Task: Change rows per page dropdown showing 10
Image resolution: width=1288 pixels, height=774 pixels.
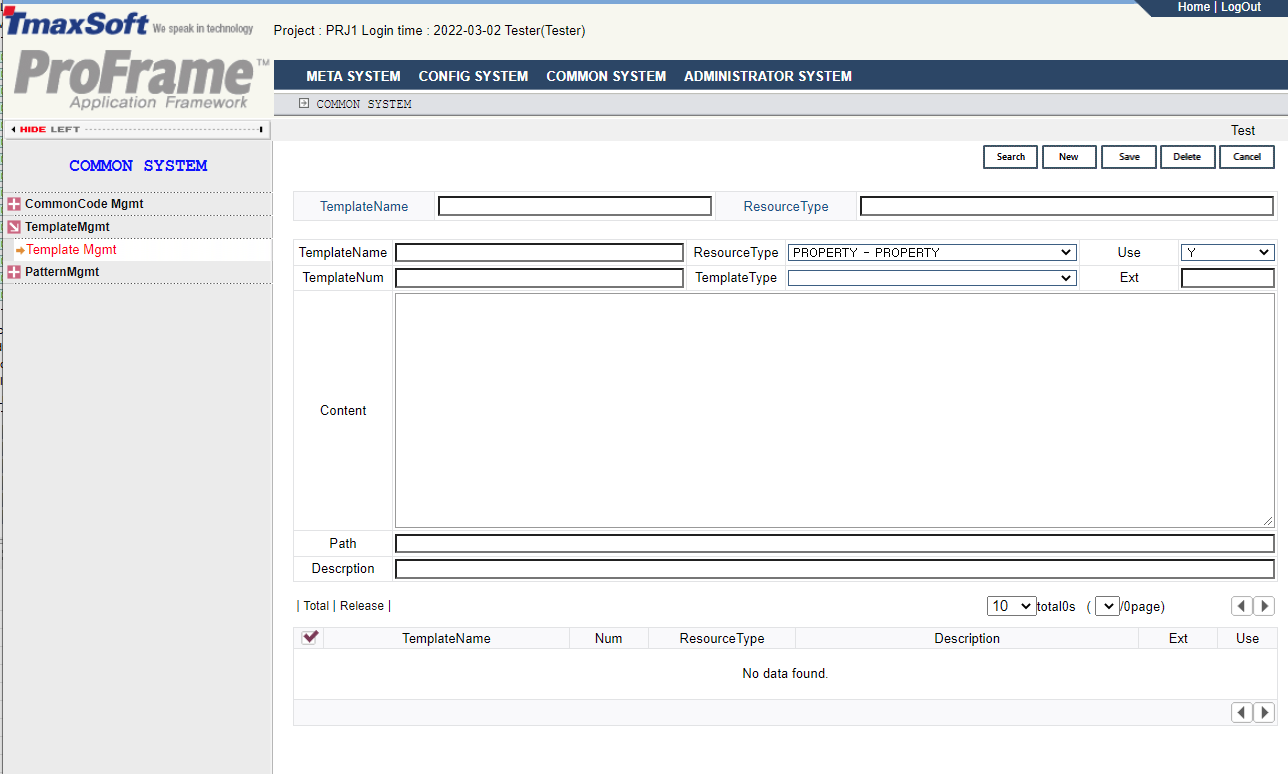Action: point(1011,606)
